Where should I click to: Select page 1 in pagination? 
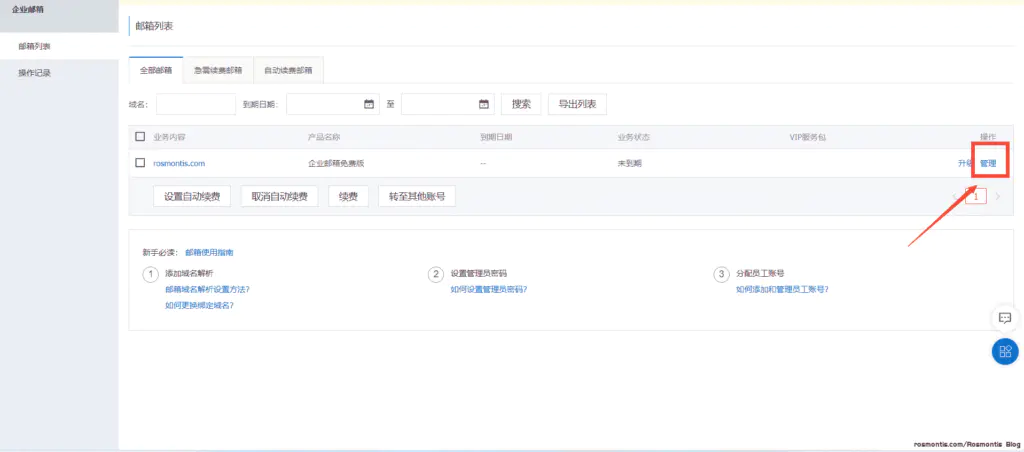[976, 196]
